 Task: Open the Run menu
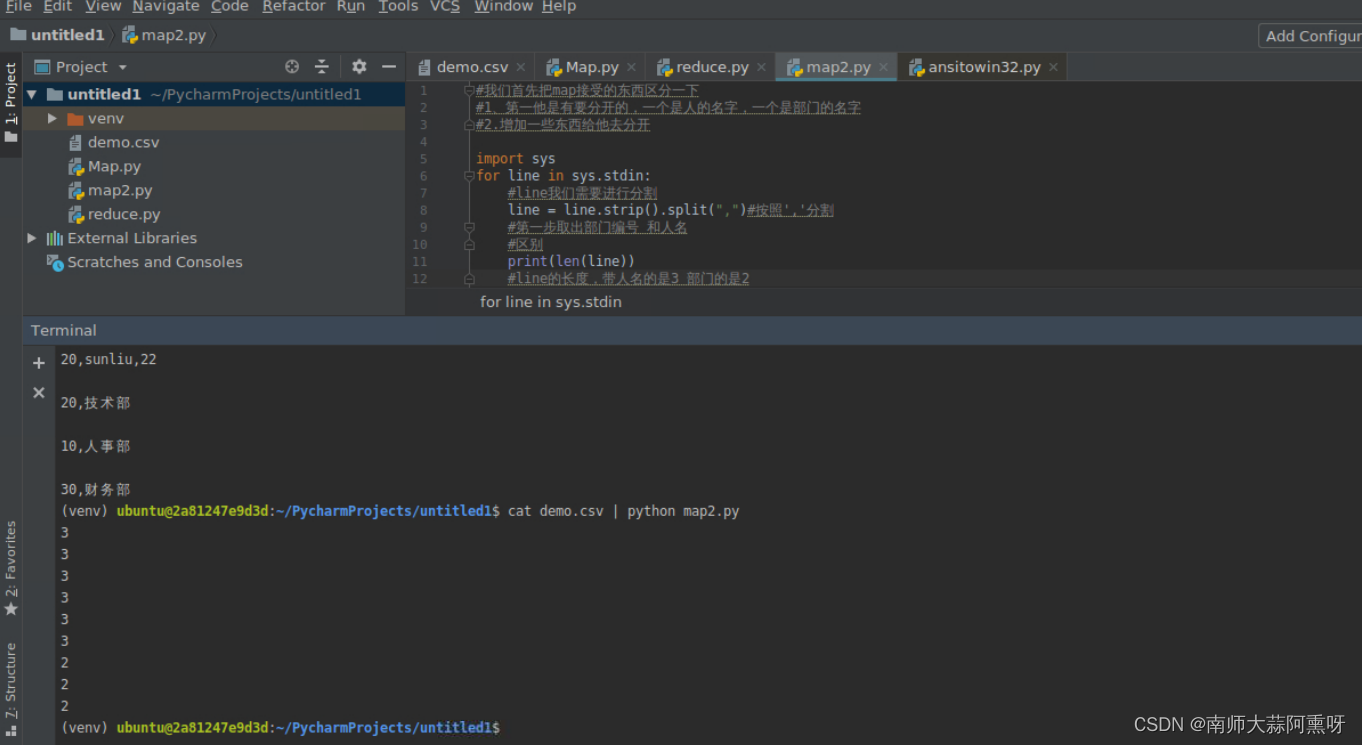[350, 6]
